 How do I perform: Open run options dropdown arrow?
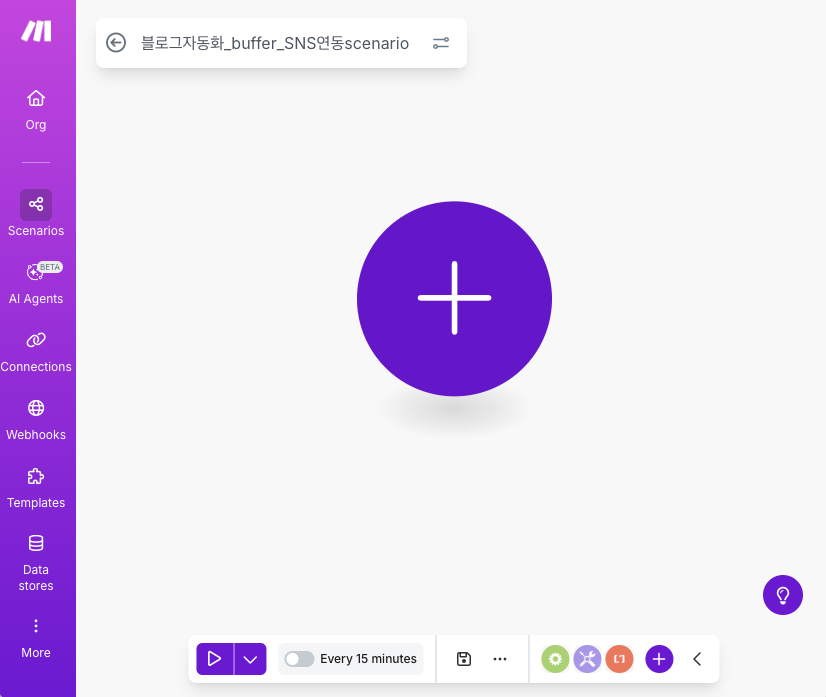[x=250, y=659]
